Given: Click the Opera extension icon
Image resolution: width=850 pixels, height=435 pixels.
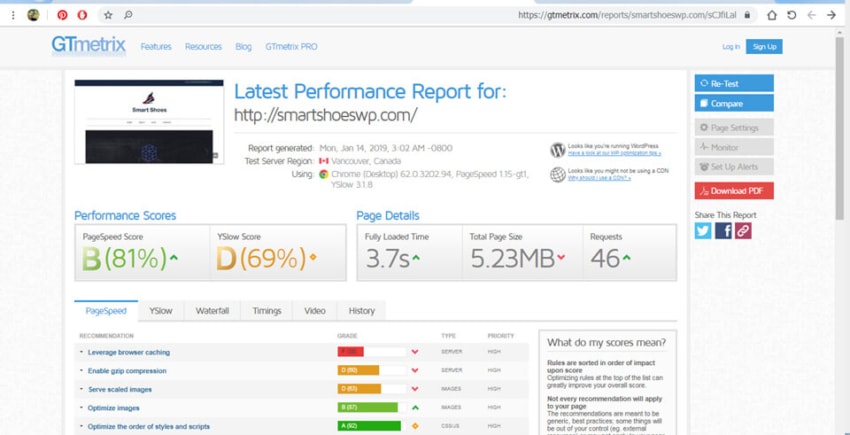Looking at the screenshot, I should coord(82,15).
